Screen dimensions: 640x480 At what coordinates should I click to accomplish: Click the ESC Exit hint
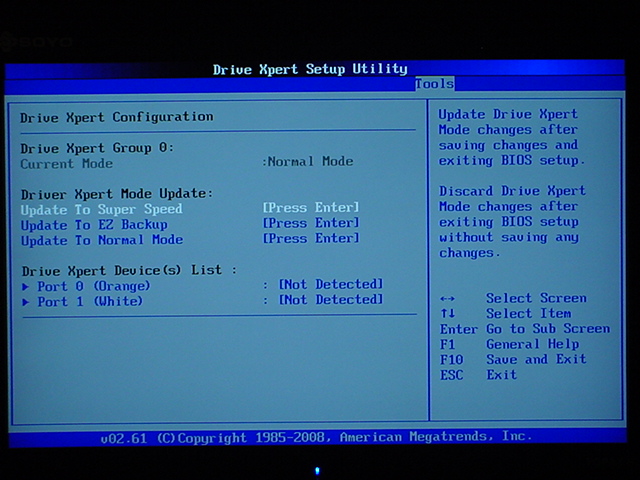pos(478,375)
